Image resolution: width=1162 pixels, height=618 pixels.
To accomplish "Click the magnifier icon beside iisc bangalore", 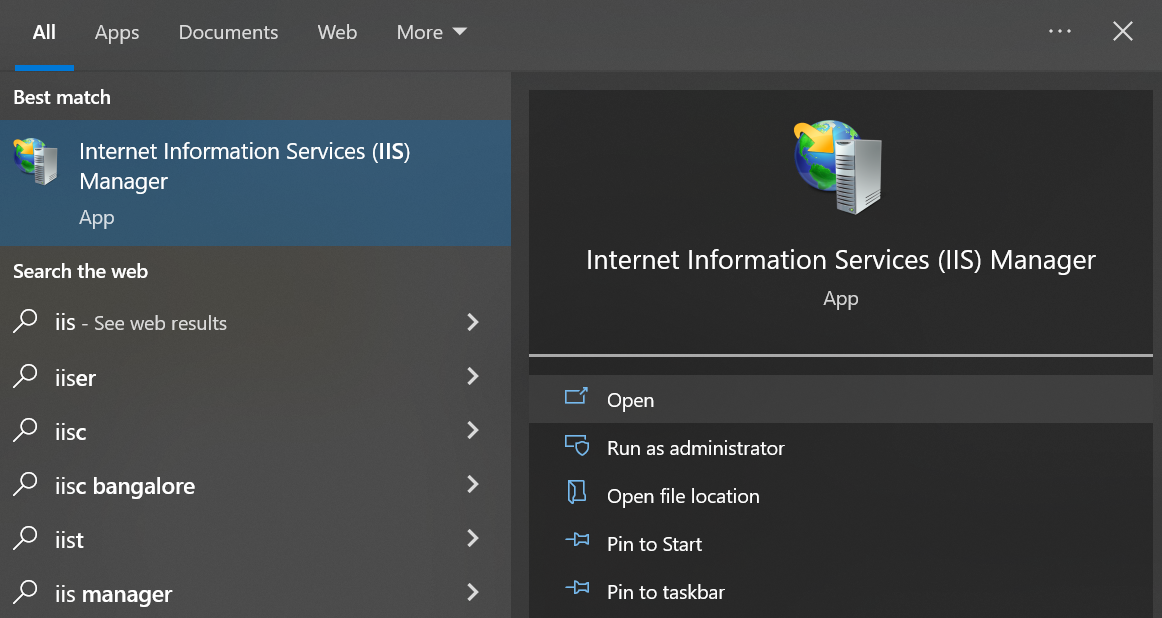I will point(24,485).
